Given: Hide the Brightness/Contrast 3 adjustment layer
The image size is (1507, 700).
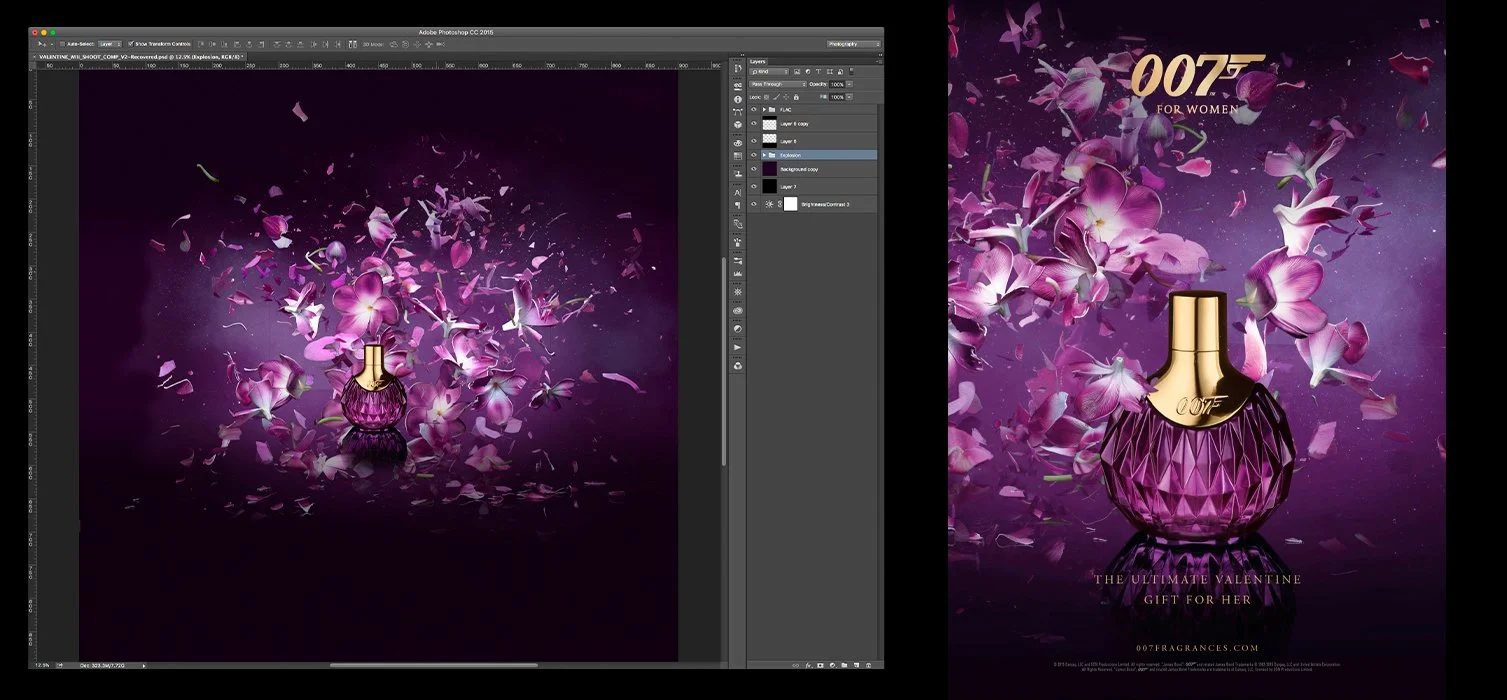Looking at the screenshot, I should pos(754,204).
